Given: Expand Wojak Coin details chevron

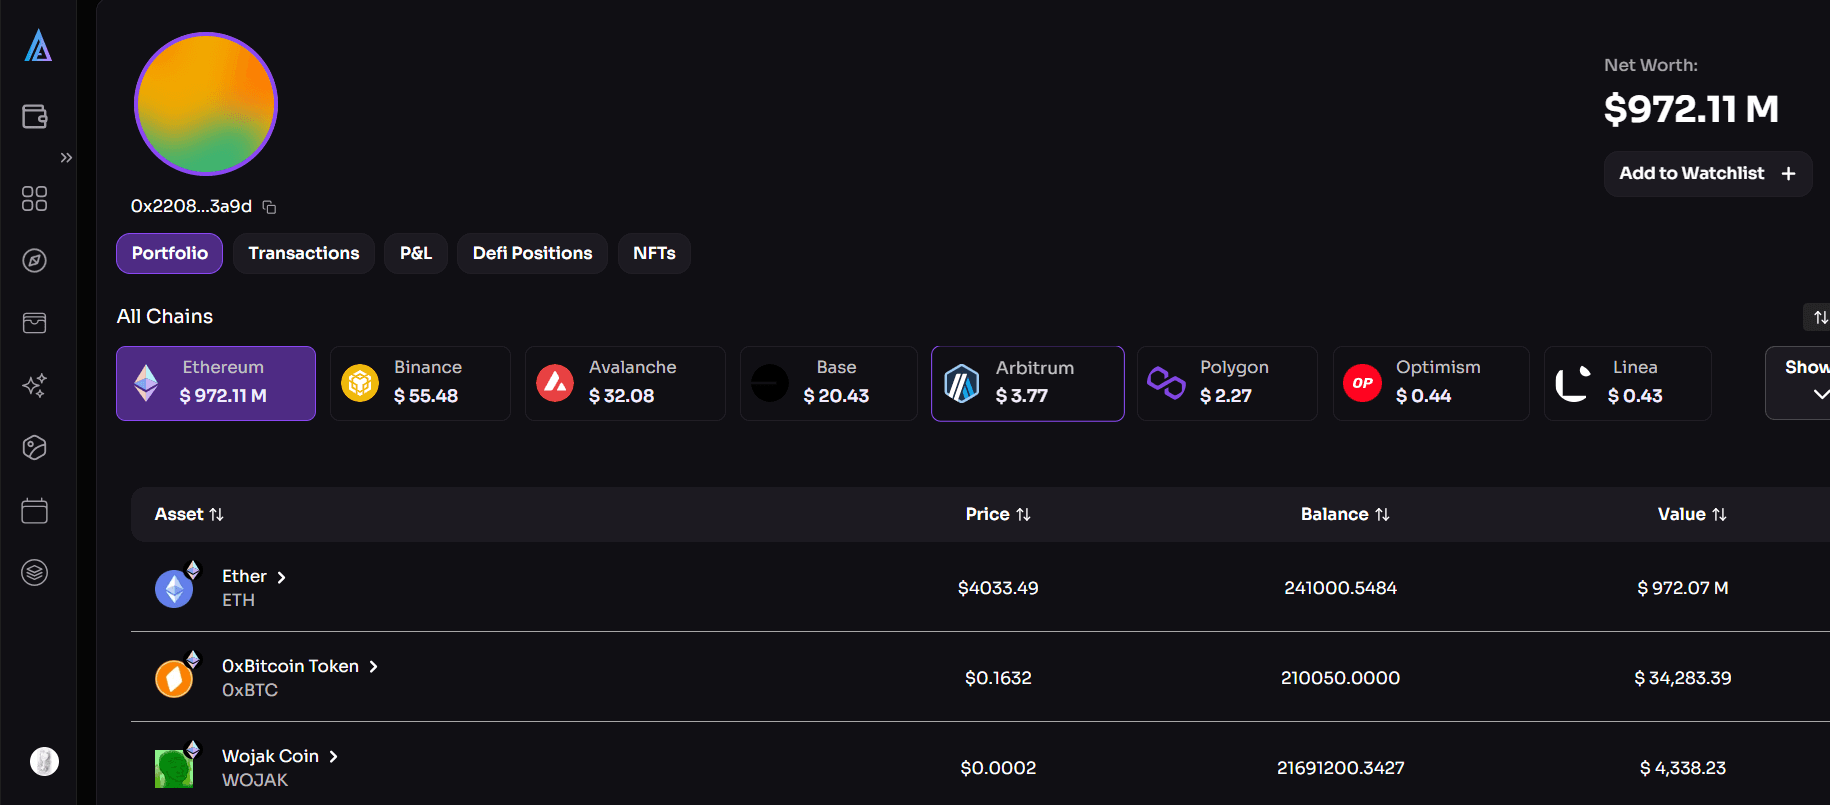Looking at the screenshot, I should coord(334,757).
